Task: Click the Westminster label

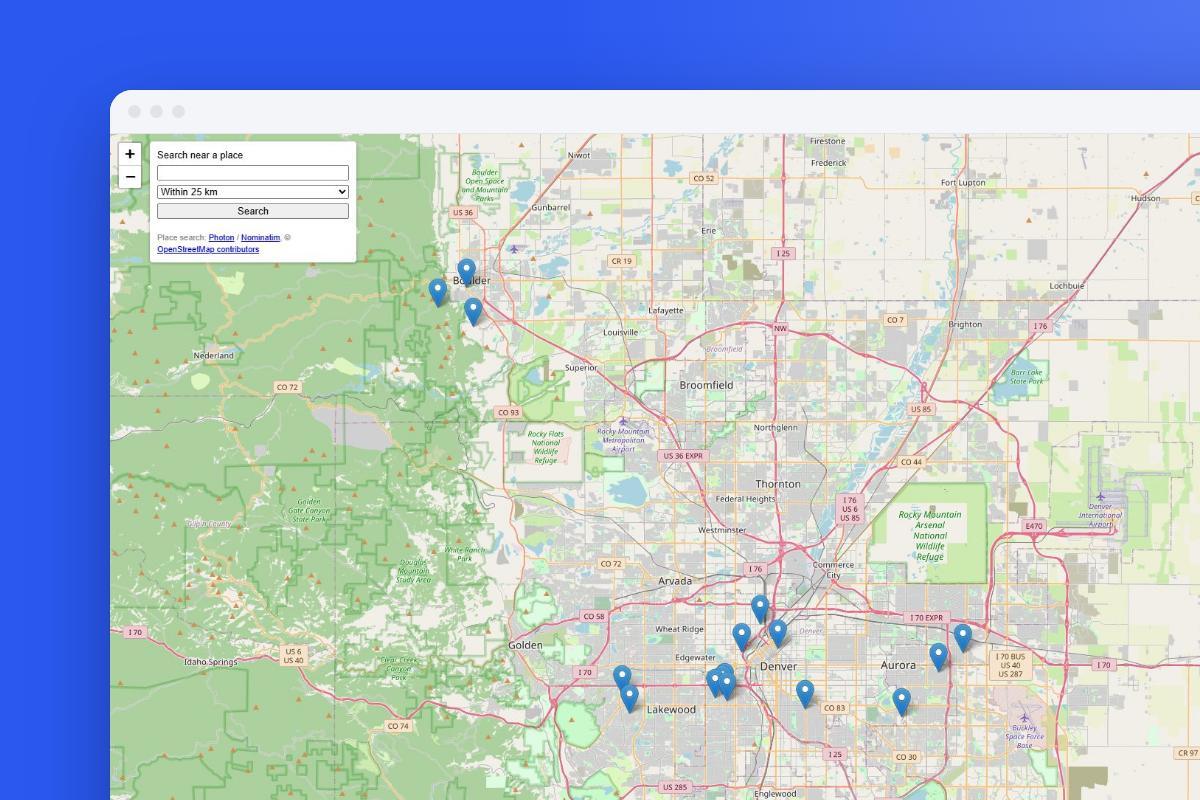Action: 722,530
